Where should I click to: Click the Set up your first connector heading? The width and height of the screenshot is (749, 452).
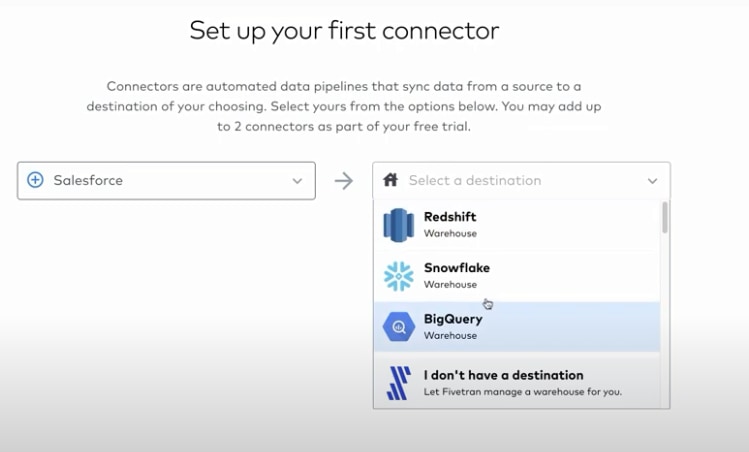click(344, 31)
